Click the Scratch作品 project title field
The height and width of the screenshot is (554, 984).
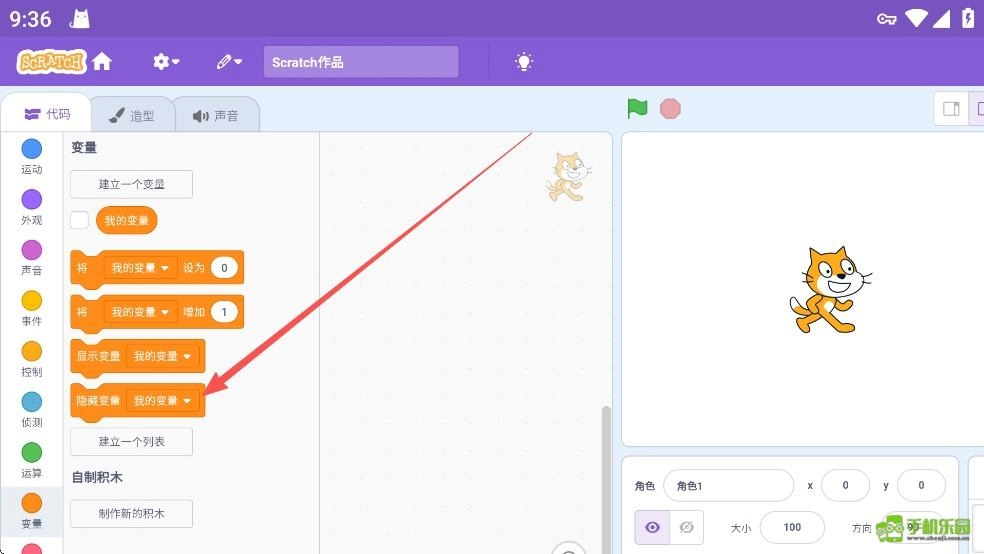pos(360,62)
